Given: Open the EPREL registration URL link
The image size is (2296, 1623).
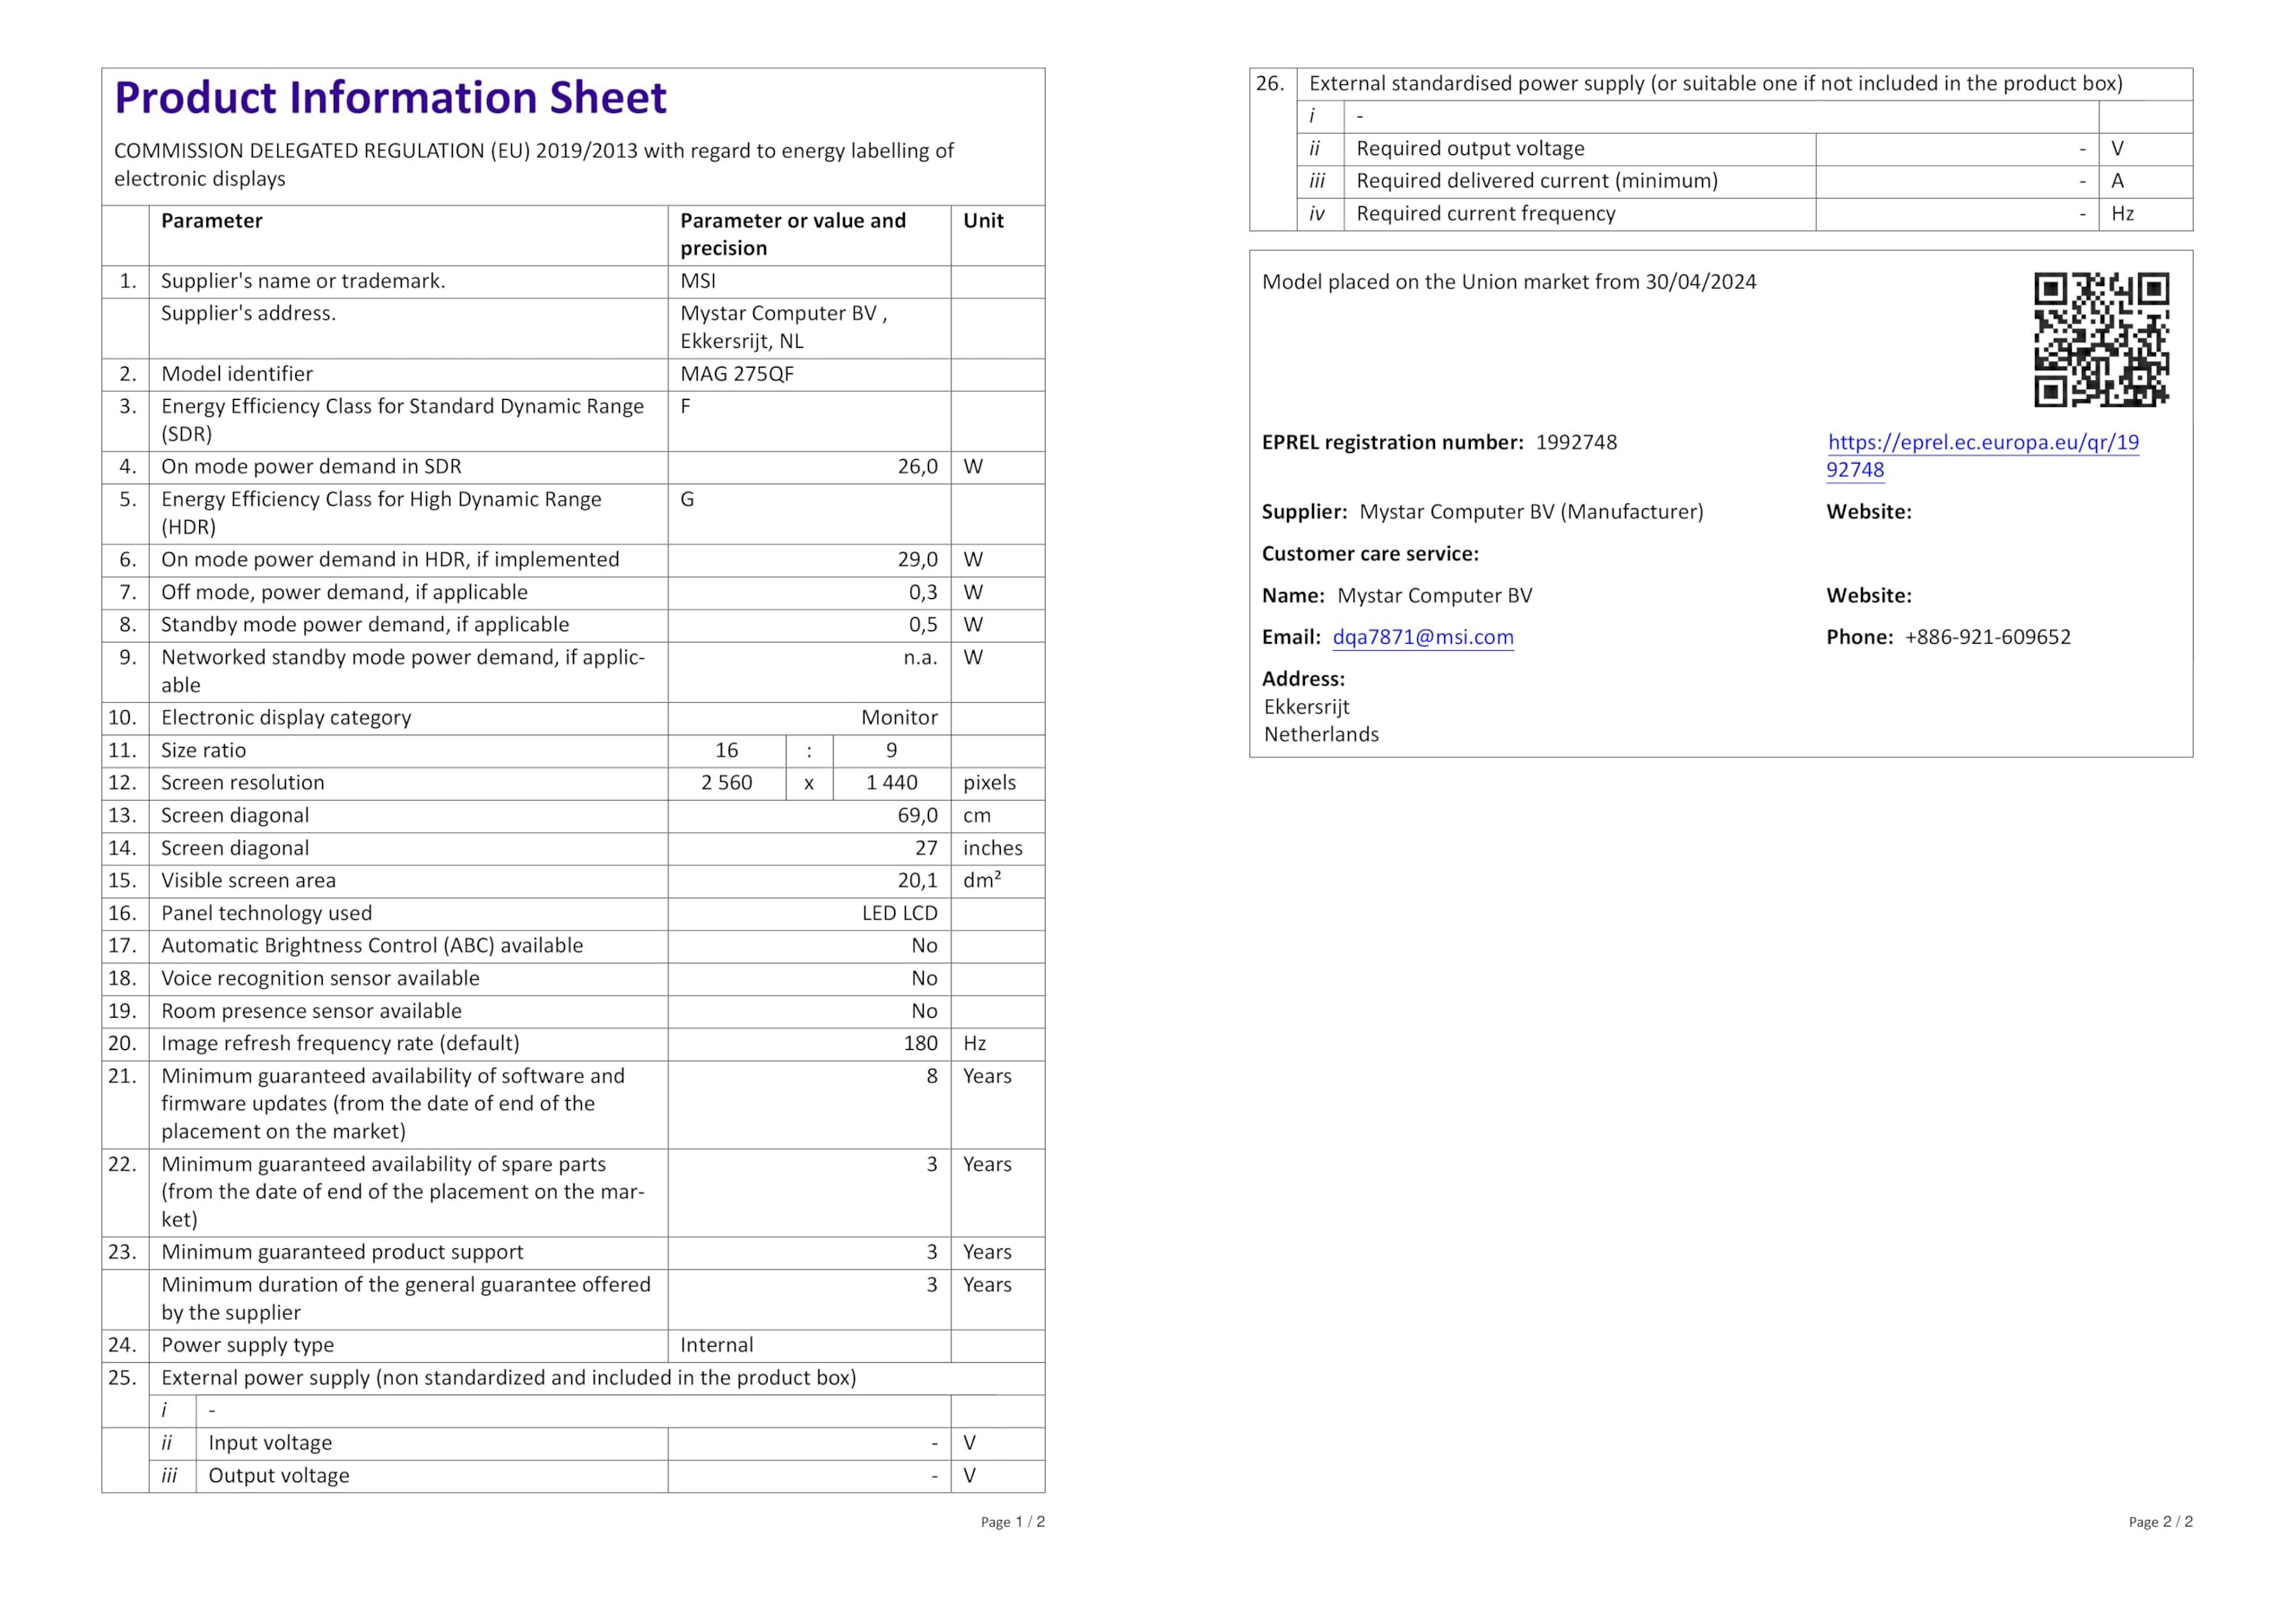Looking at the screenshot, I should (x=1982, y=443).
